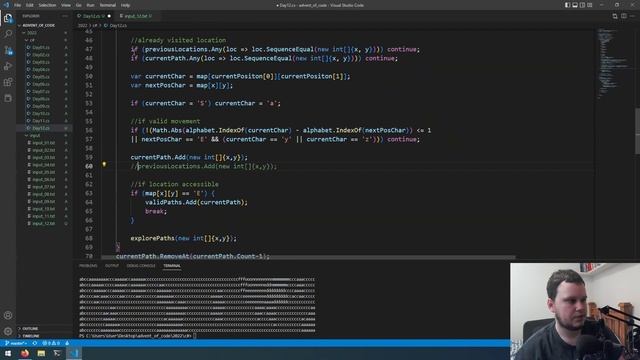Switch to the Output panel tab

112,266
